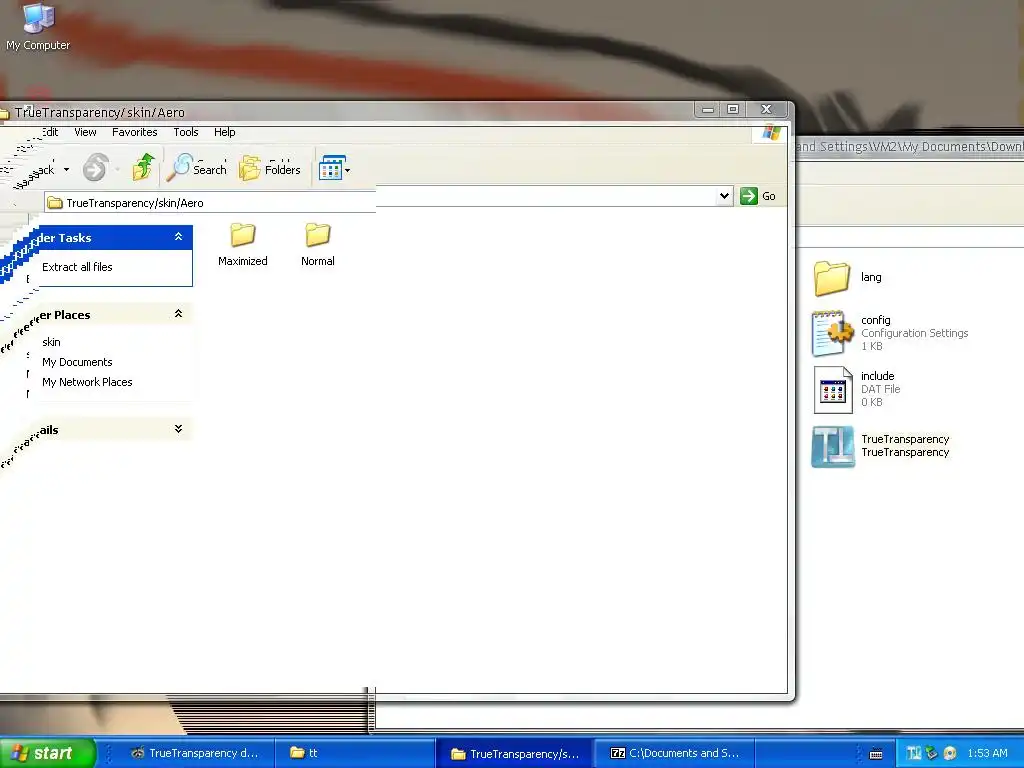The width and height of the screenshot is (1024, 768).
Task: Expand the Details panel
Action: pyautogui.click(x=178, y=429)
